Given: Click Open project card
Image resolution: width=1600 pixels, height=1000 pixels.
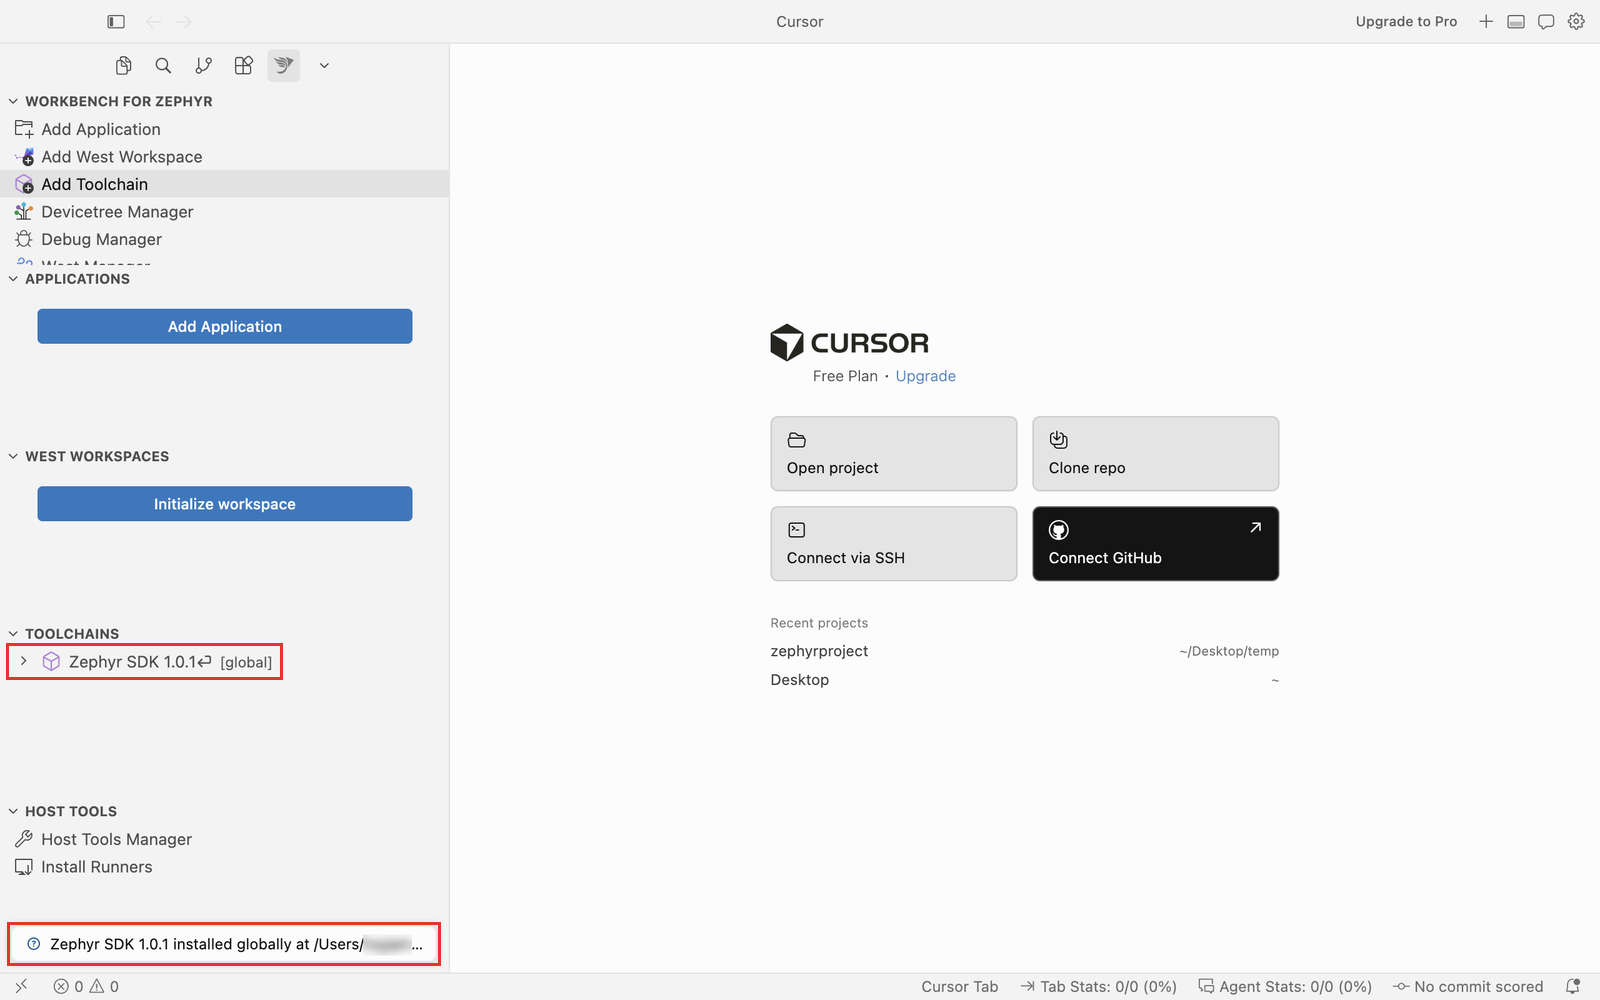Looking at the screenshot, I should (x=894, y=454).
